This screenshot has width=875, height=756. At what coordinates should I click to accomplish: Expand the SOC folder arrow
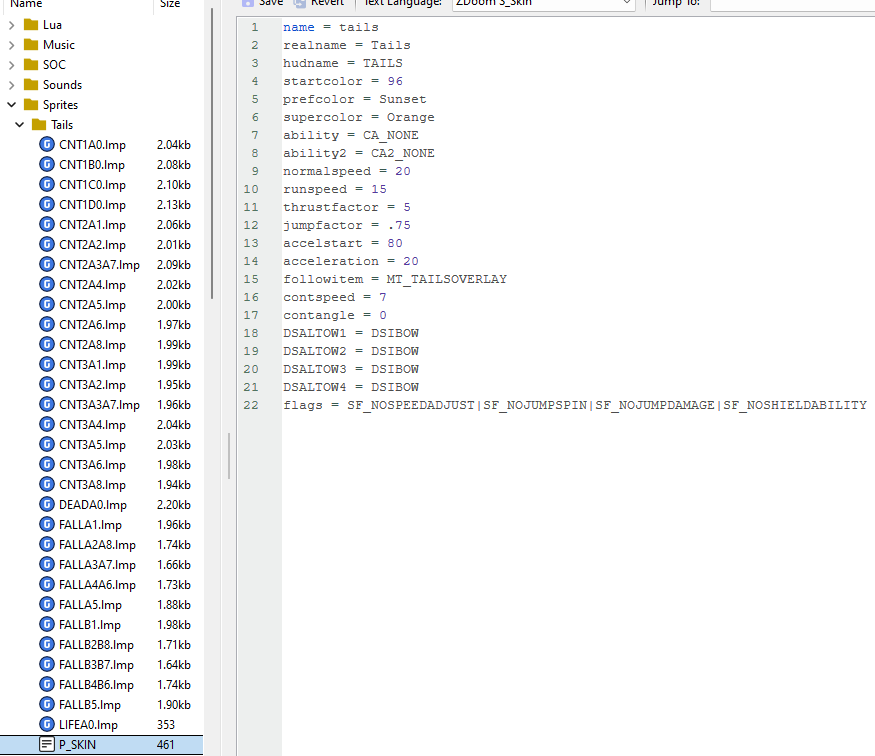tap(11, 65)
